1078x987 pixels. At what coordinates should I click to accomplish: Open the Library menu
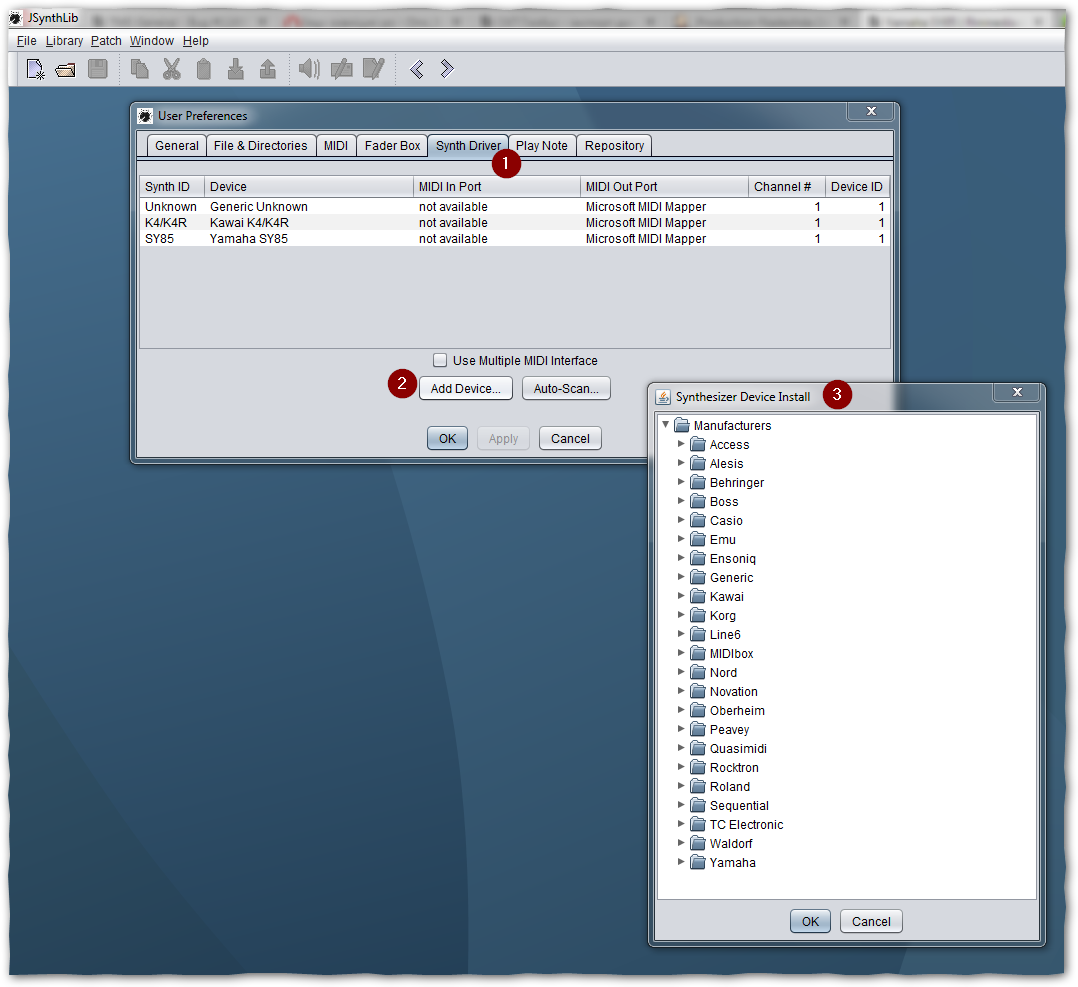pyautogui.click(x=64, y=41)
